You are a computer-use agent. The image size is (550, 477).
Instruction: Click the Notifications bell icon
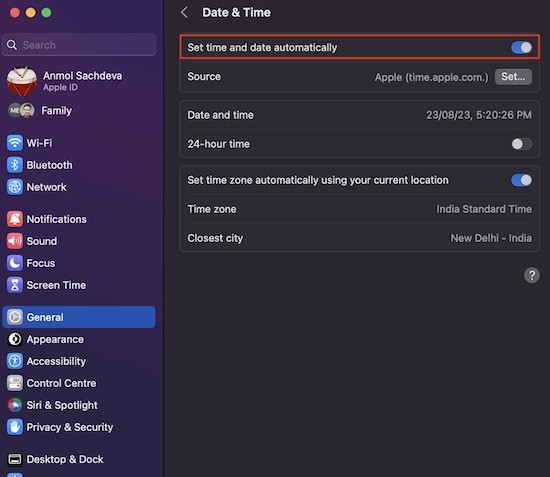pos(15,219)
